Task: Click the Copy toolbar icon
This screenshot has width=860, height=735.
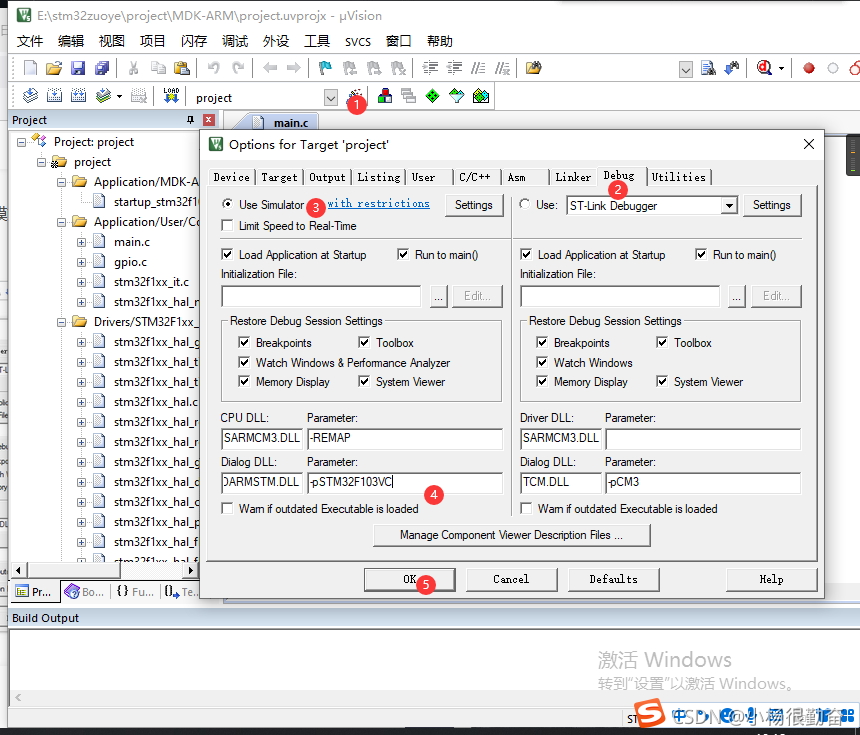Action: (158, 68)
